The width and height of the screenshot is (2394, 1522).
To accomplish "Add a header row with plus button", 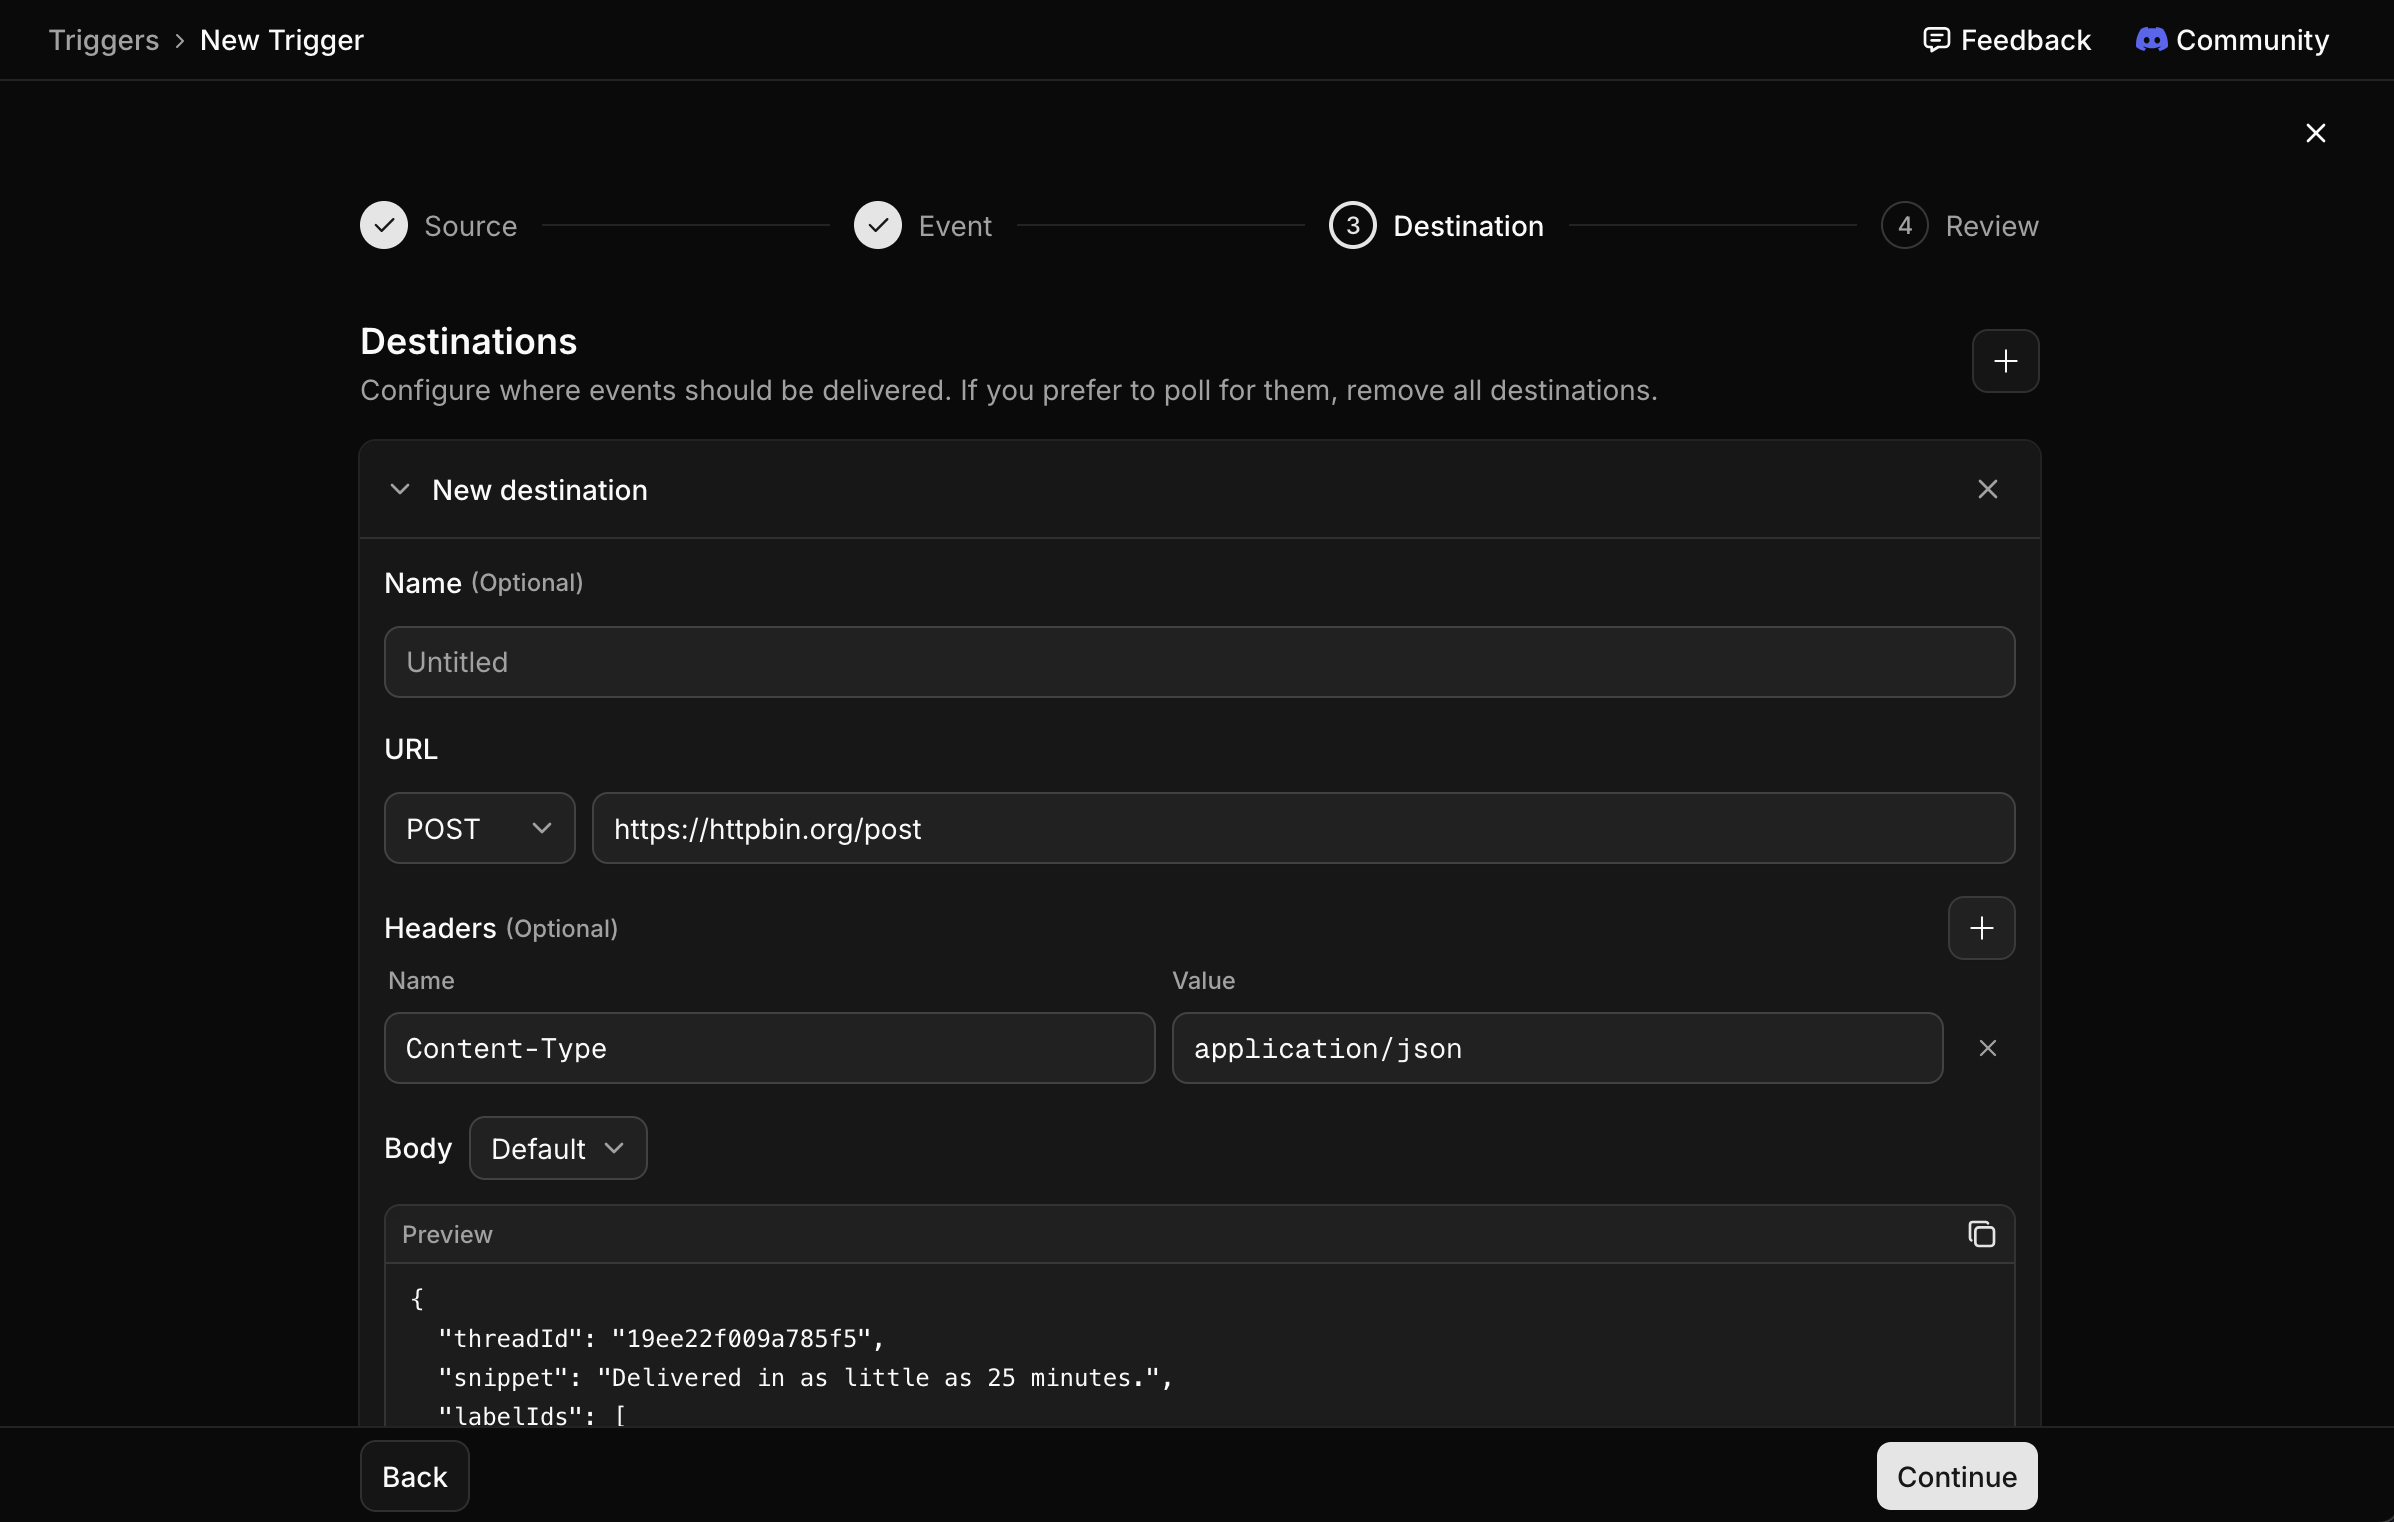I will click(x=1981, y=928).
